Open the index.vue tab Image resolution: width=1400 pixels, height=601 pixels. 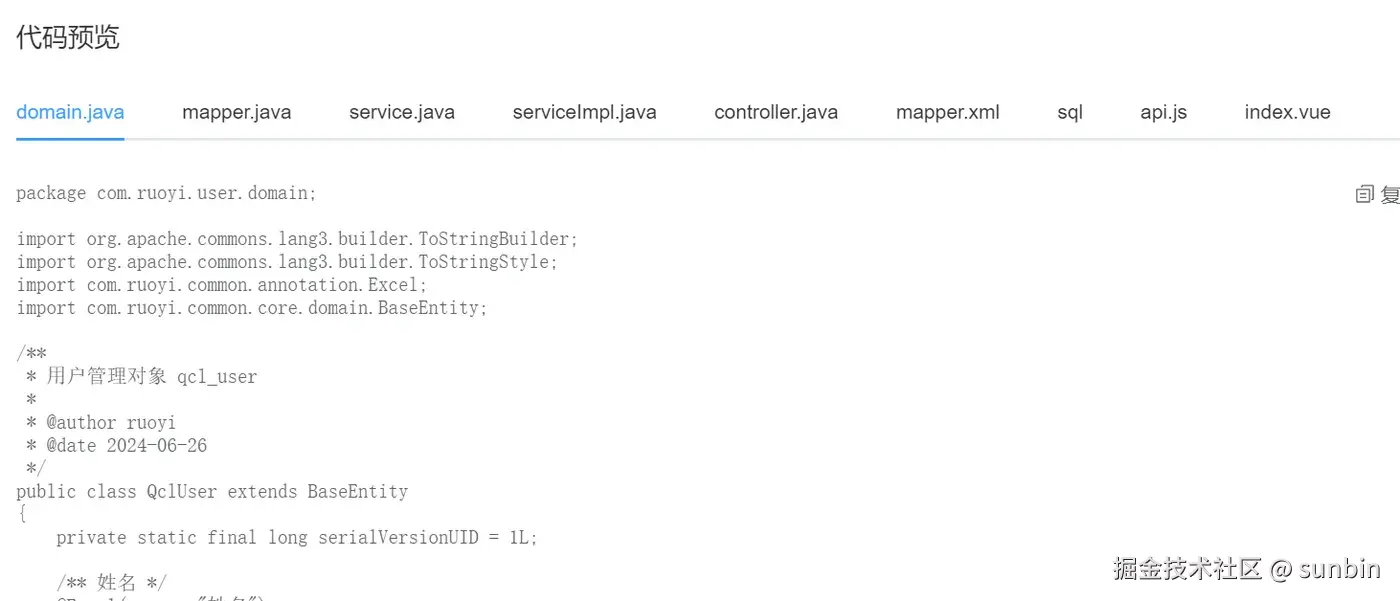coord(1288,112)
